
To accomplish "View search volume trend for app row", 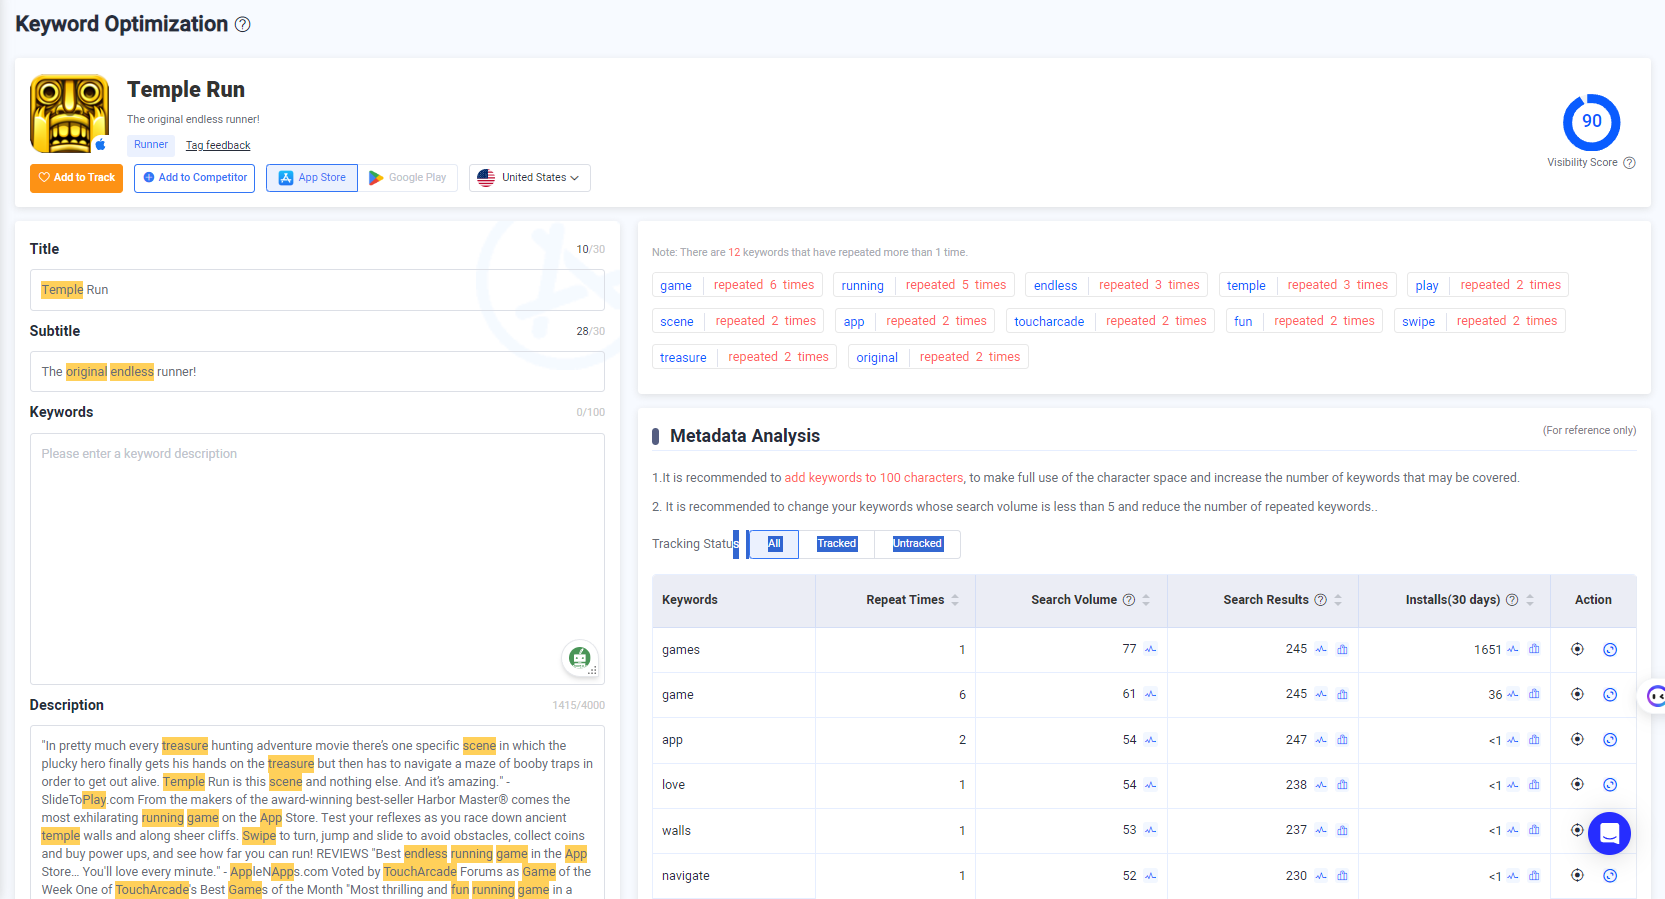I will tap(1151, 740).
